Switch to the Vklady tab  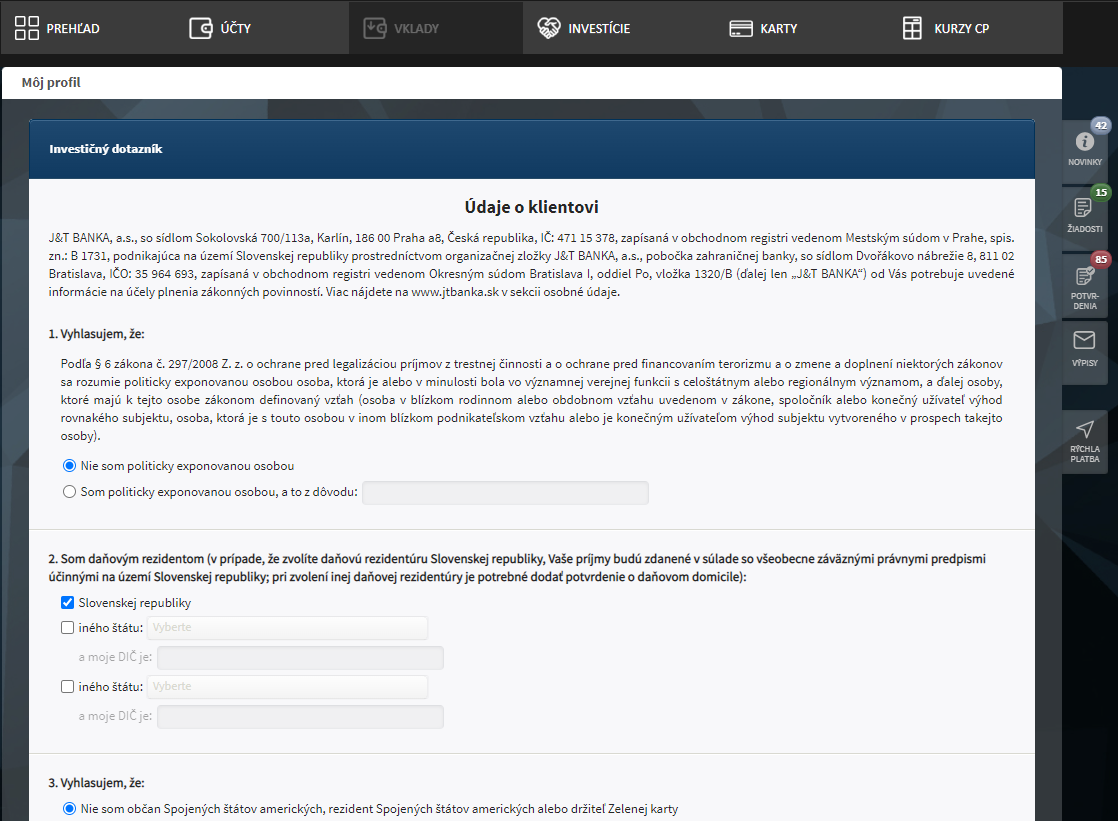click(x=401, y=28)
